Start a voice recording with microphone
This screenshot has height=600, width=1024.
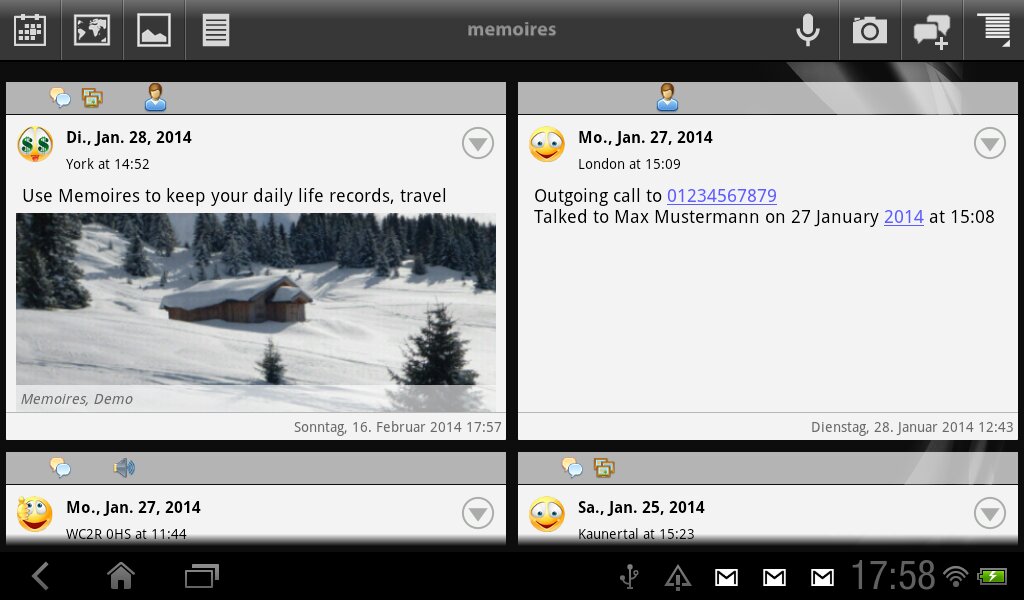click(808, 30)
